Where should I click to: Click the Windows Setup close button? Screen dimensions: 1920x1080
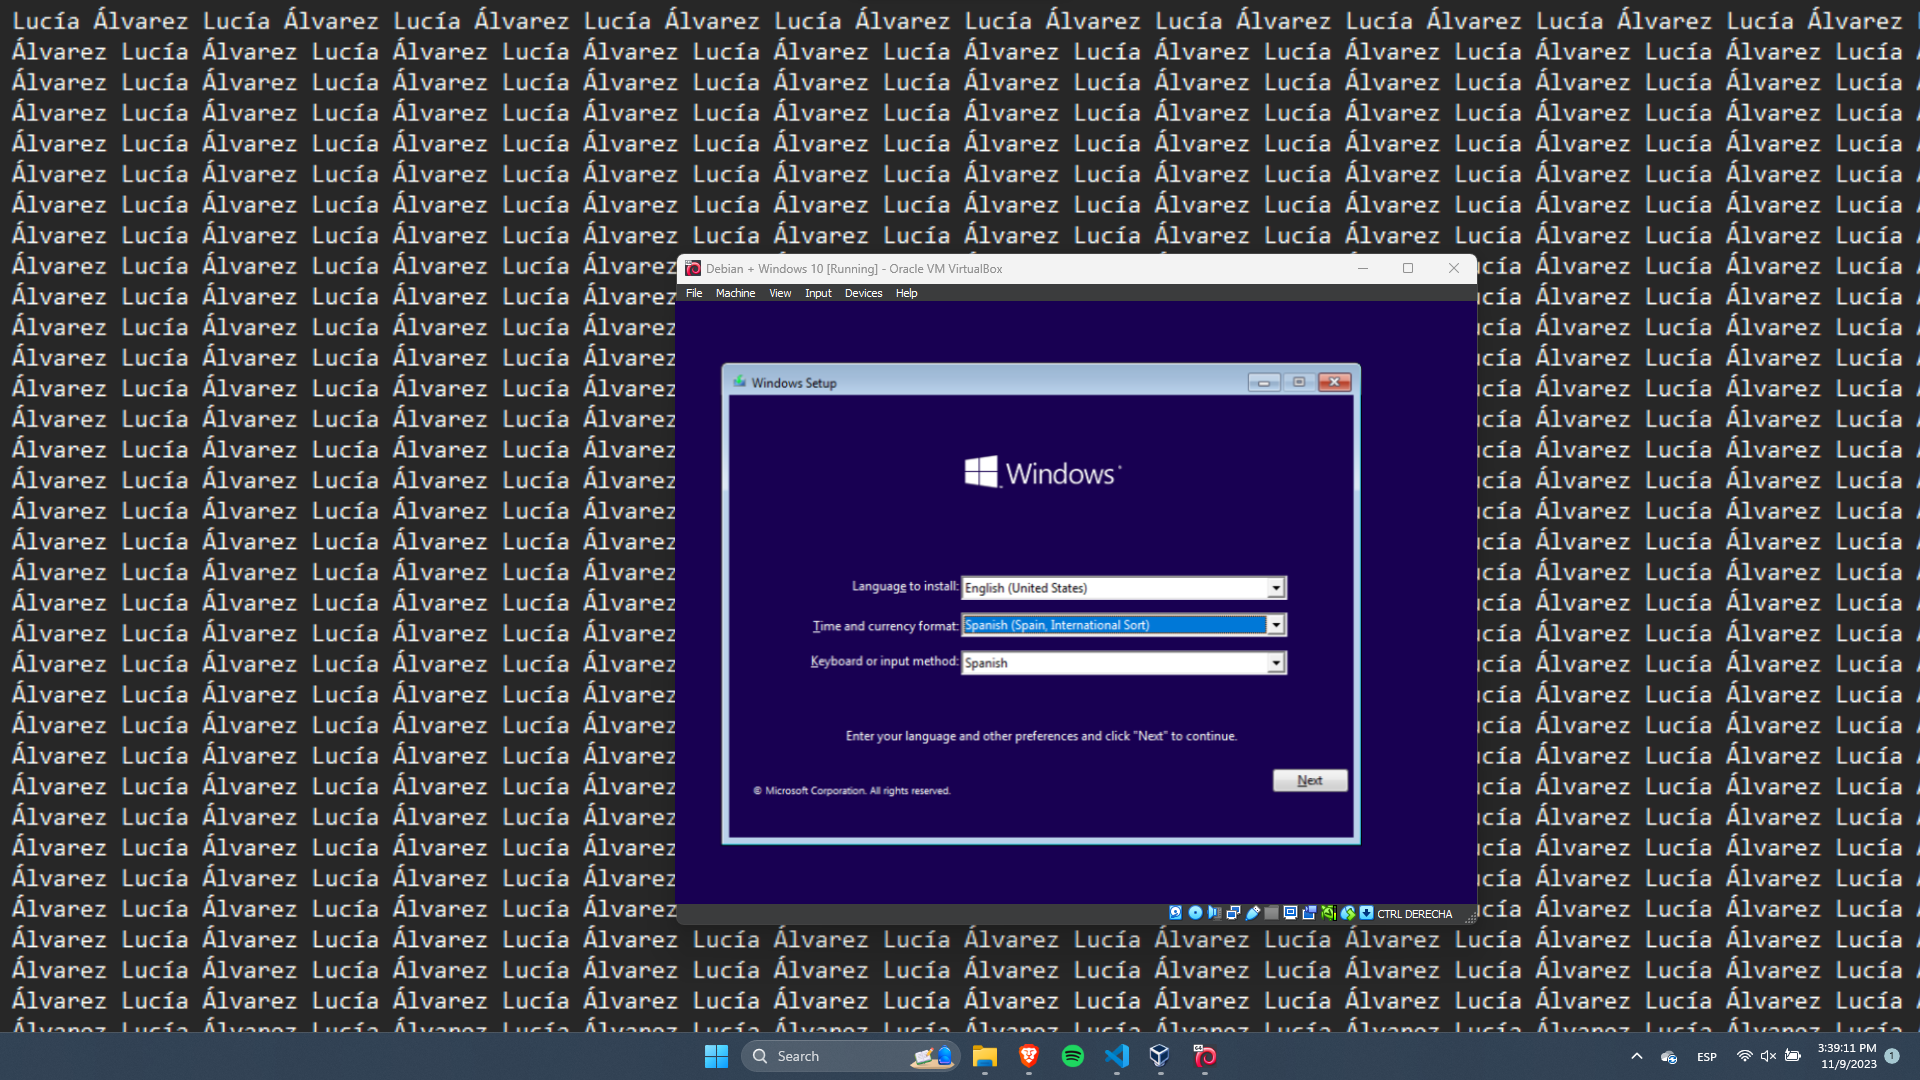(1334, 382)
